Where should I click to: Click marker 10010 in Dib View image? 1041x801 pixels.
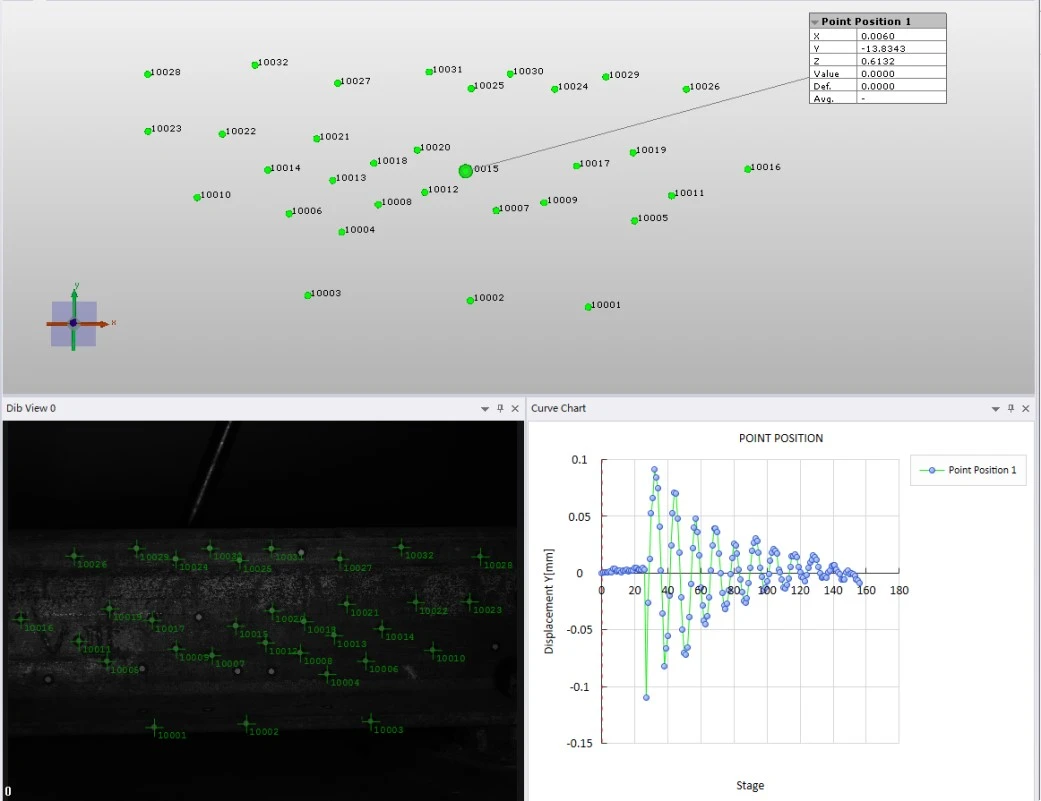(x=433, y=651)
